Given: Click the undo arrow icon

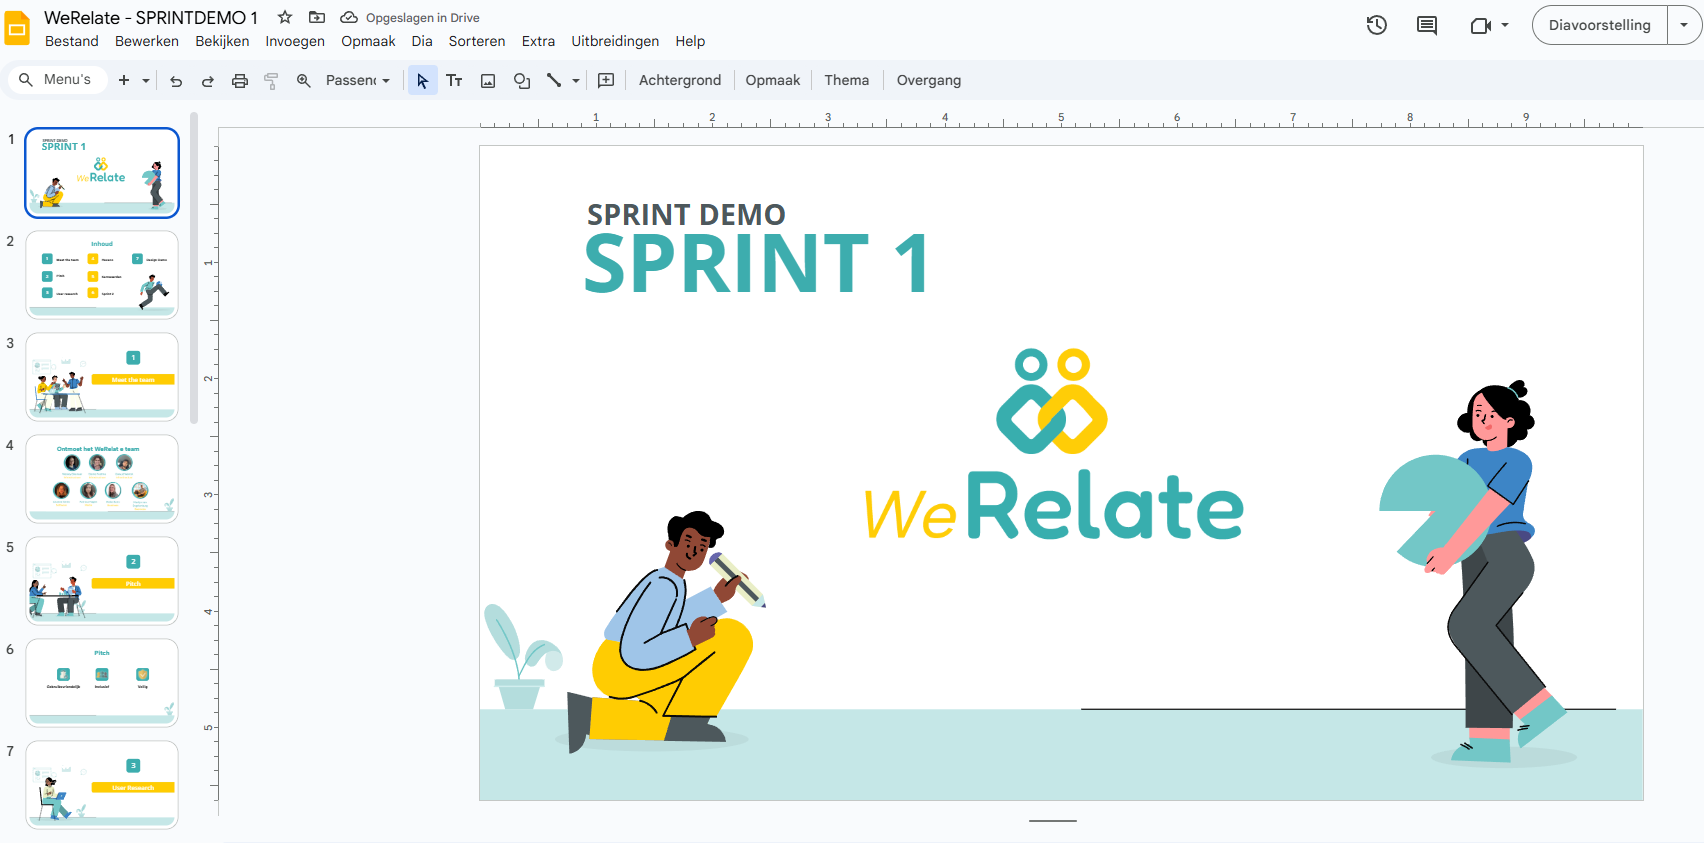Looking at the screenshot, I should click(x=176, y=81).
